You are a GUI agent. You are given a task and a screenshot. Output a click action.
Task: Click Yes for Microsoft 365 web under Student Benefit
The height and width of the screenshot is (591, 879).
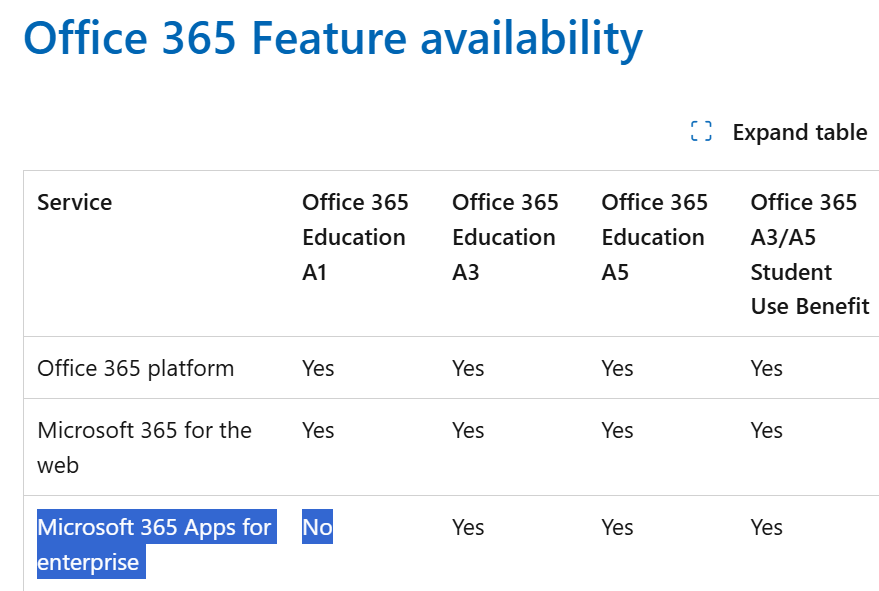coord(767,430)
